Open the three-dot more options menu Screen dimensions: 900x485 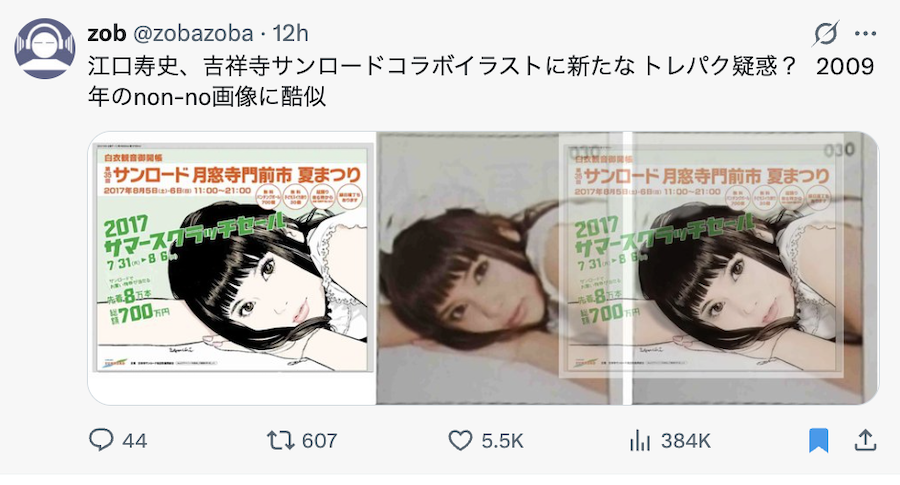865,33
